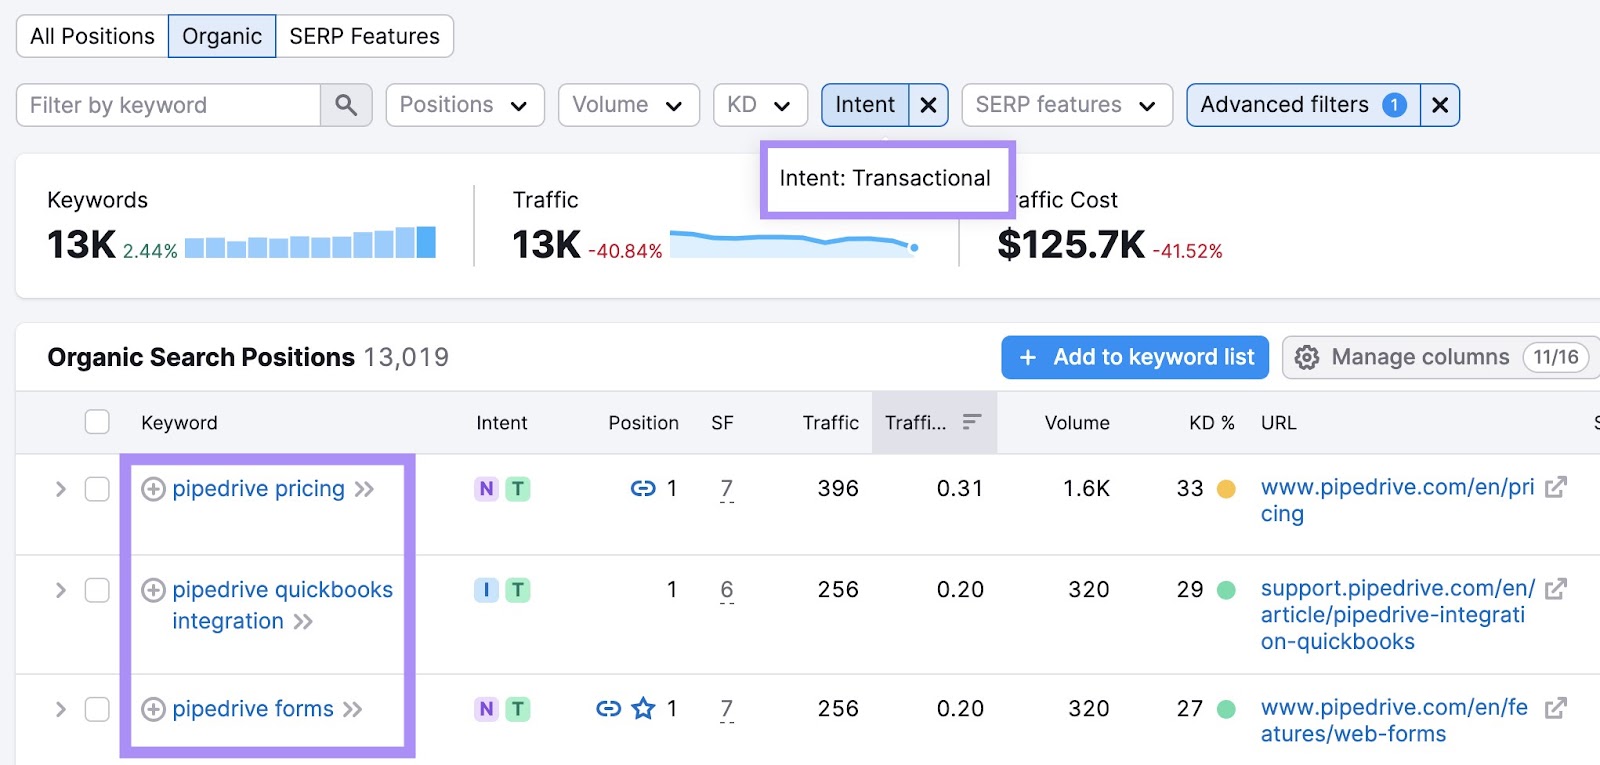The width and height of the screenshot is (1600, 765).
Task: Click the Advanced filters count badge
Action: (x=1394, y=105)
